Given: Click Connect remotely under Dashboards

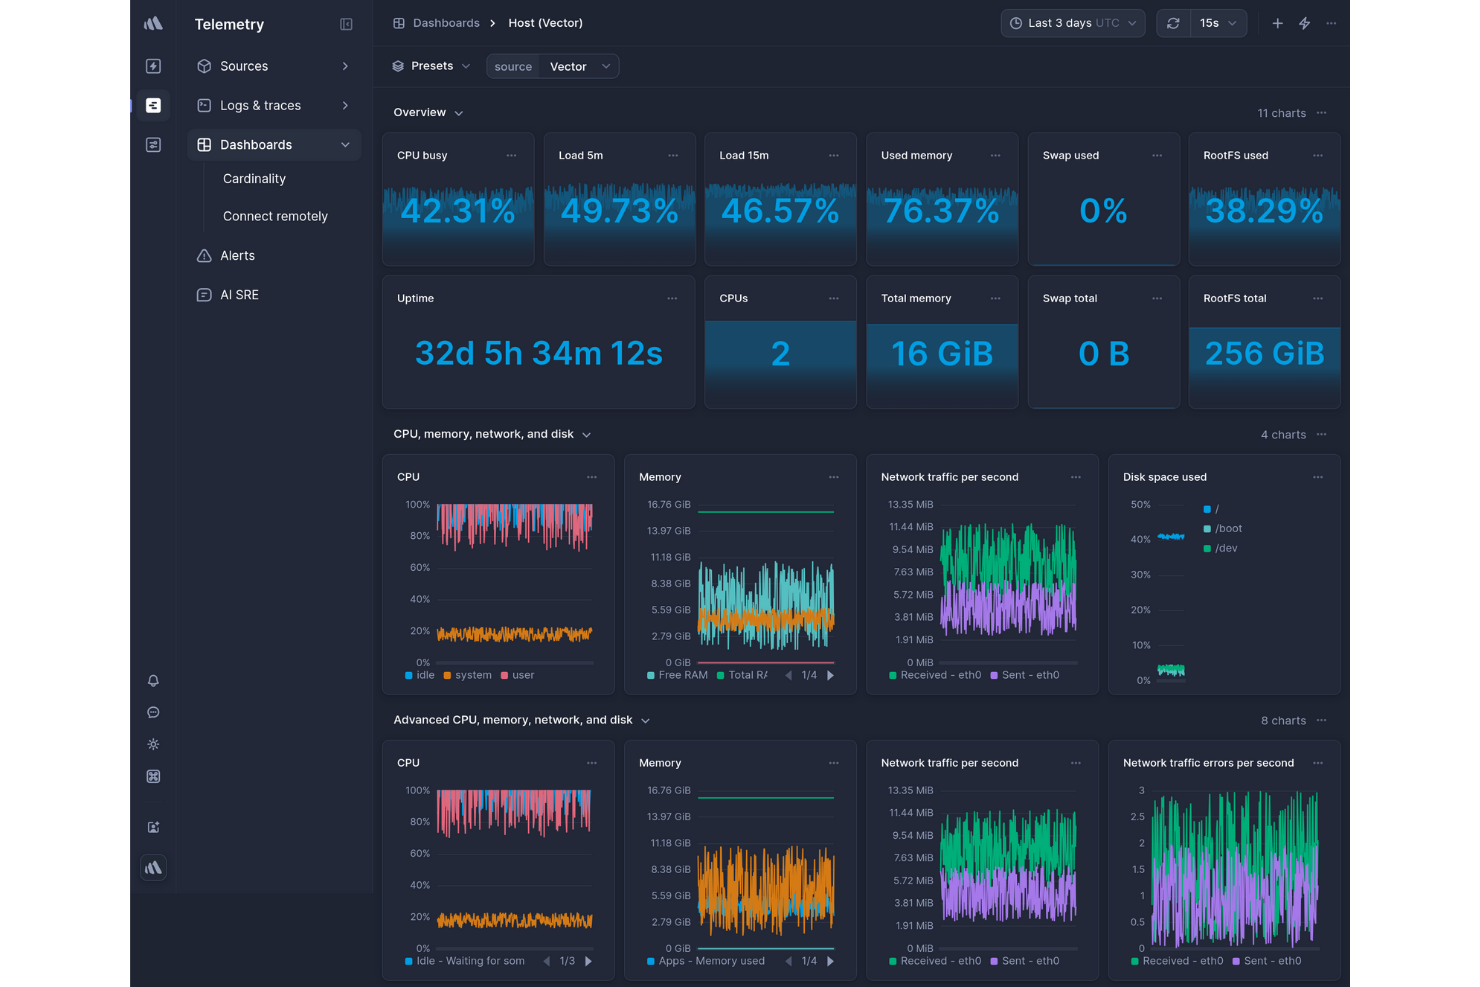Looking at the screenshot, I should (275, 216).
